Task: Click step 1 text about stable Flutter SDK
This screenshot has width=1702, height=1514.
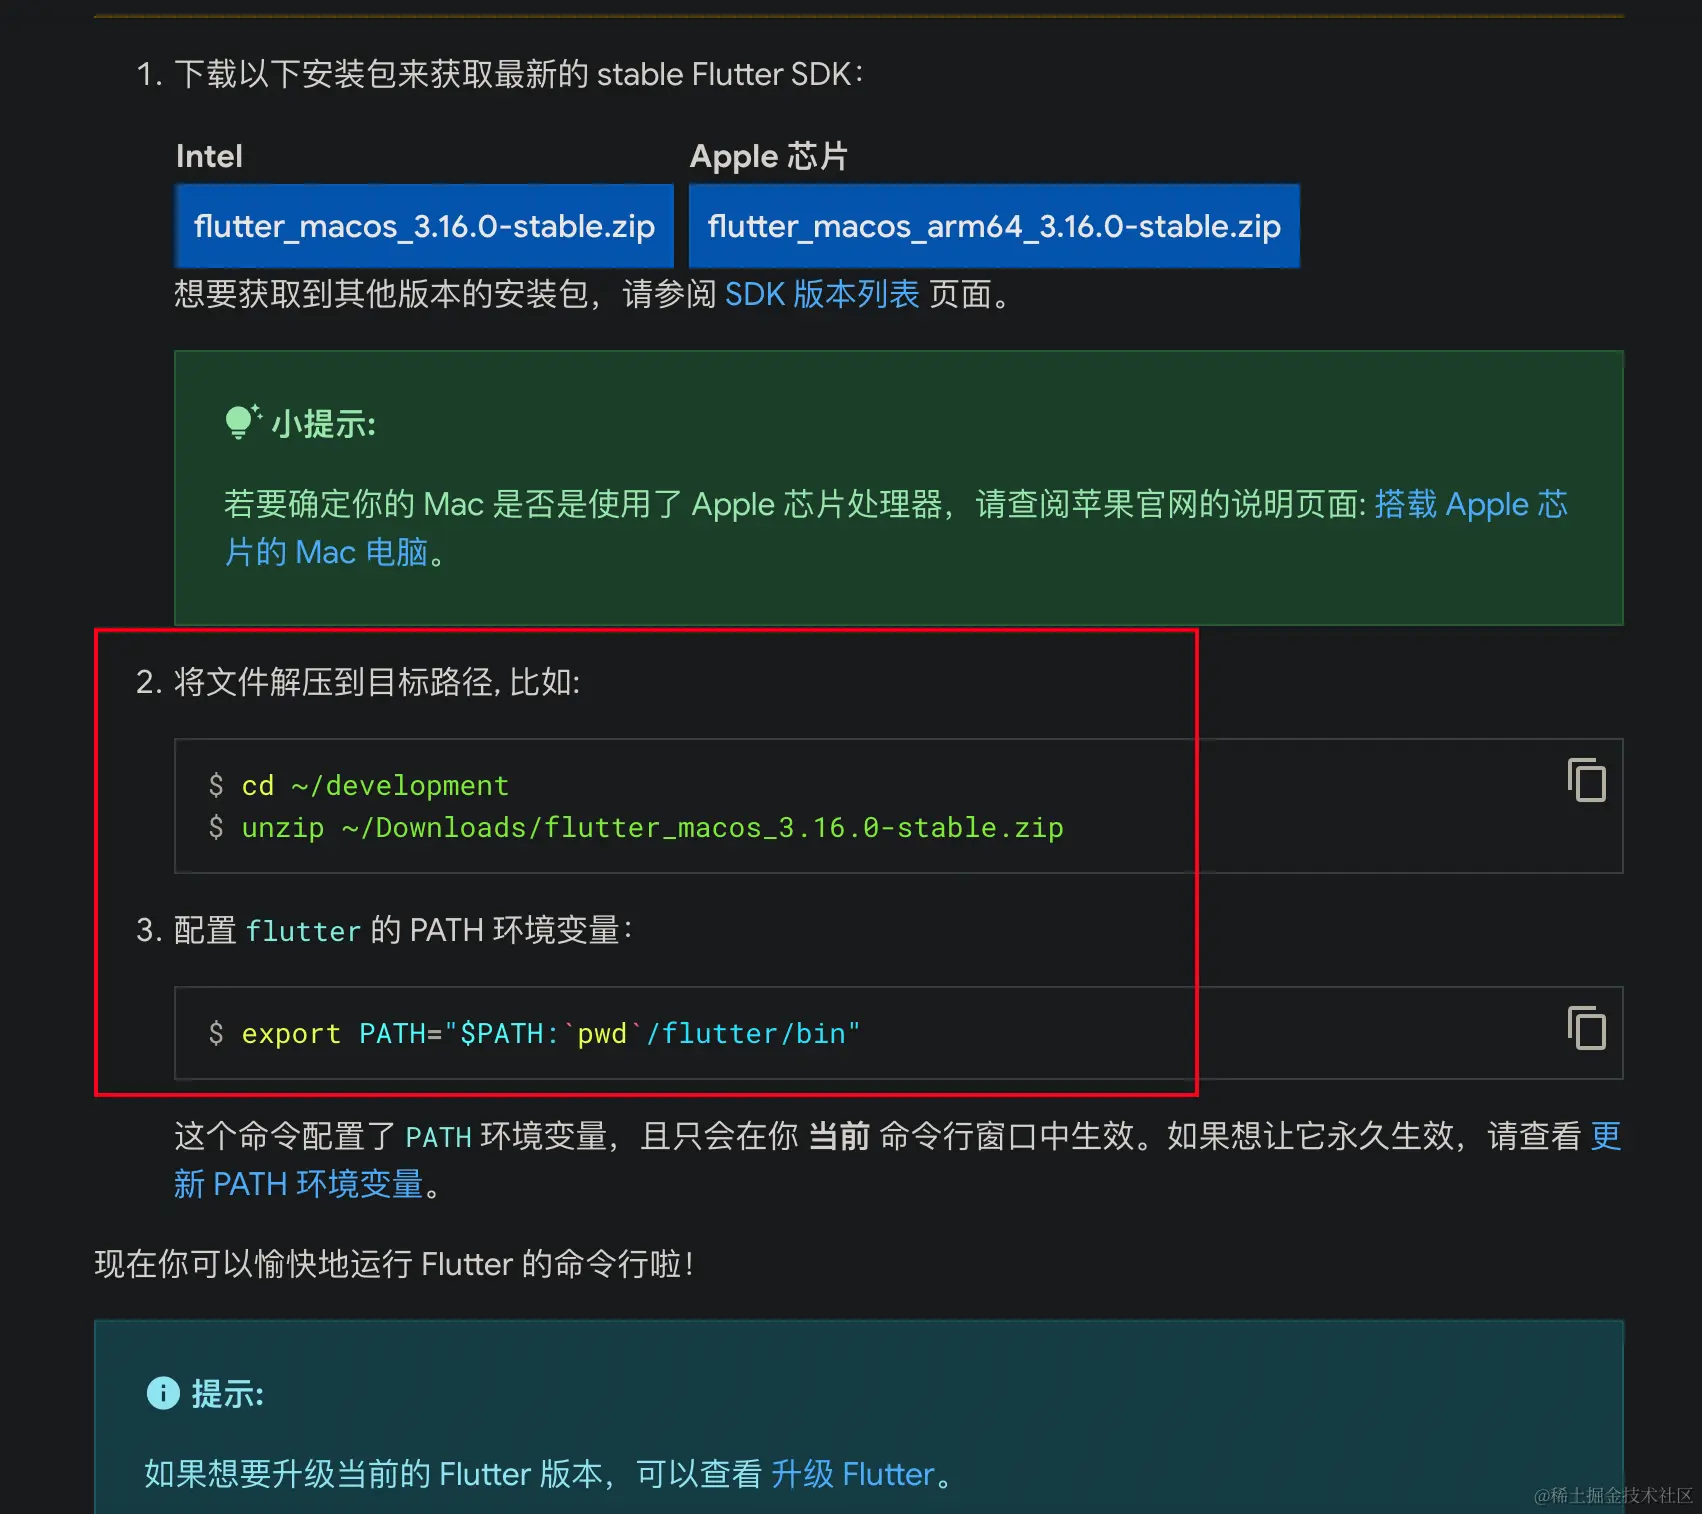Action: click(518, 74)
